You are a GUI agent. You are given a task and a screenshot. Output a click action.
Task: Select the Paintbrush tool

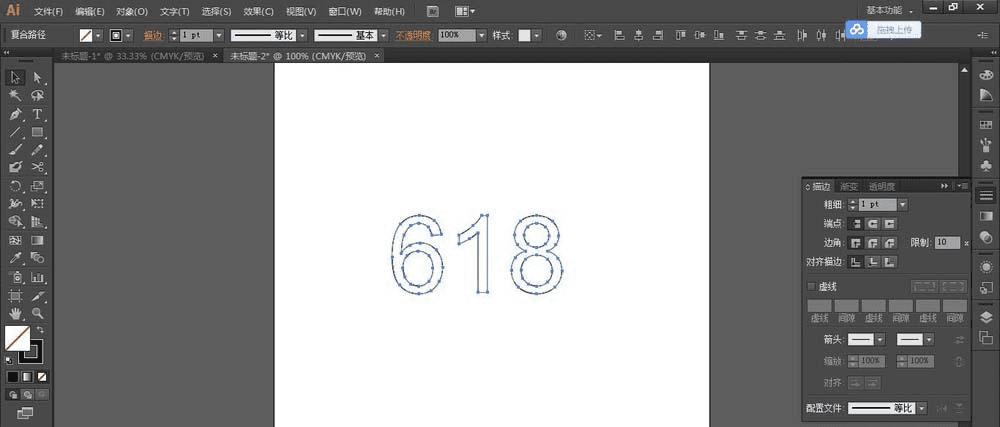[16, 150]
